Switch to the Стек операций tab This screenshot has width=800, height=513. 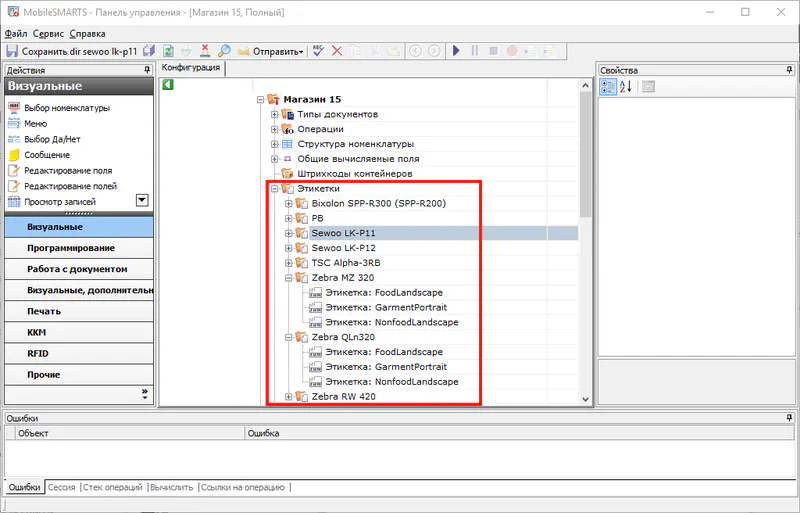112,487
